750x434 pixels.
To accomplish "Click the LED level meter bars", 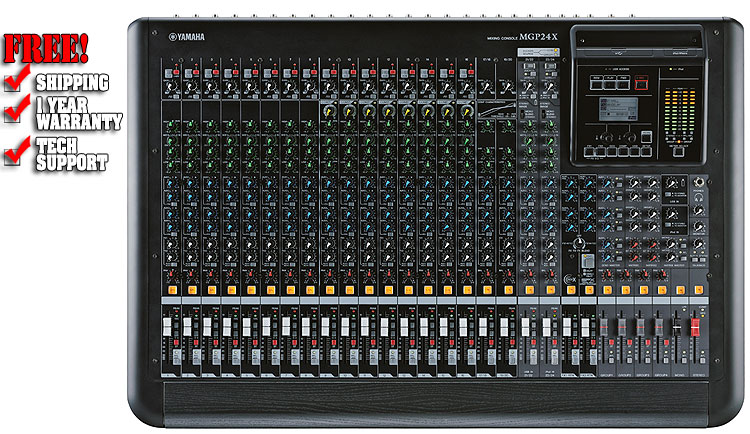I will coord(679,113).
